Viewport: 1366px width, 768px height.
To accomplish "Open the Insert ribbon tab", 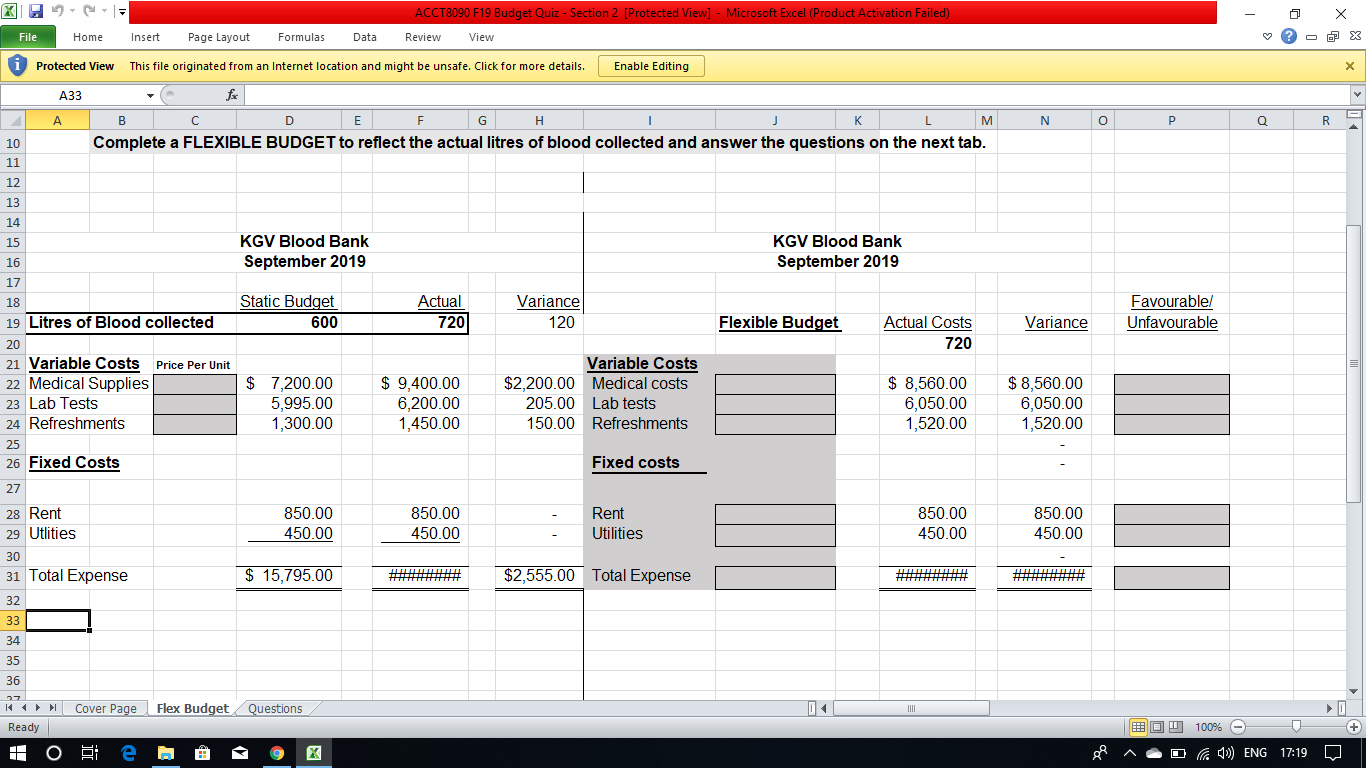I will (145, 37).
